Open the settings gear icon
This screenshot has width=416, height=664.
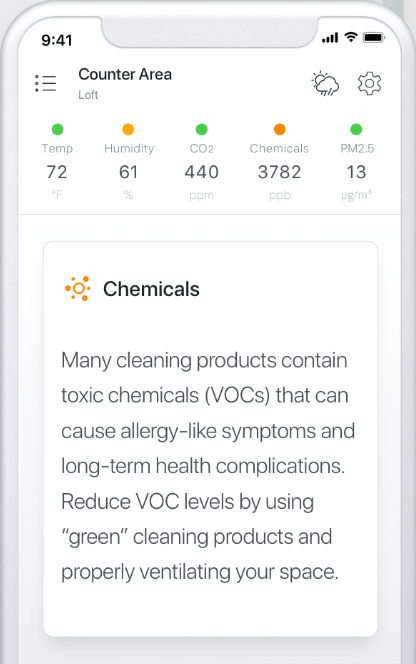[x=369, y=83]
